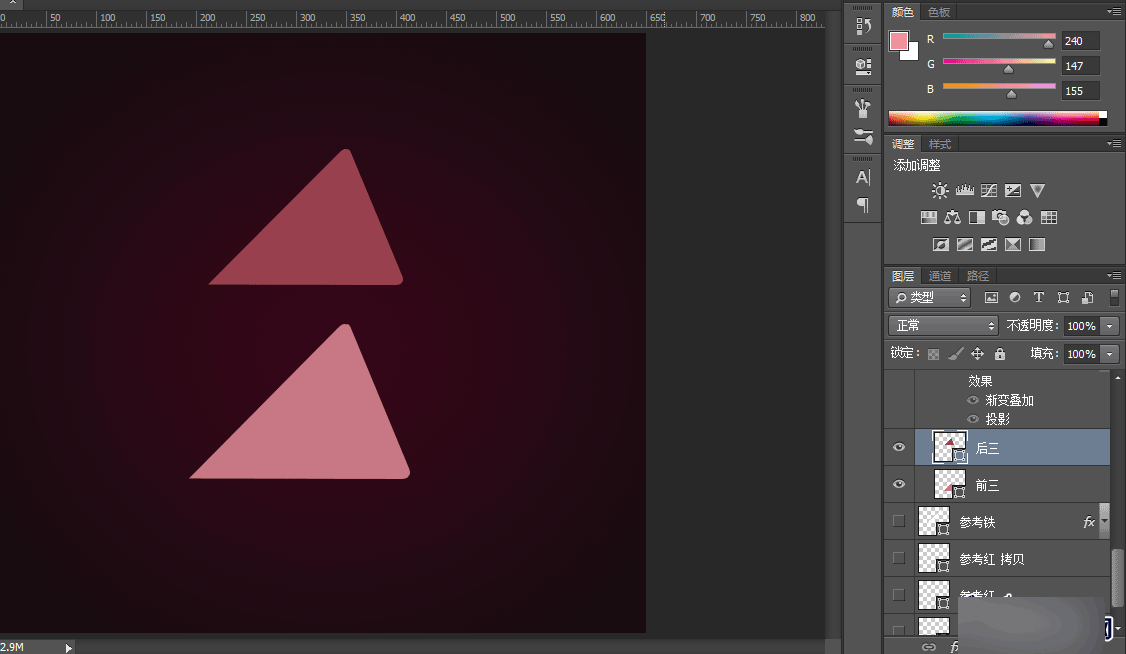This screenshot has width=1126, height=654.
Task: Open the History panel icon
Action: pos(863,27)
